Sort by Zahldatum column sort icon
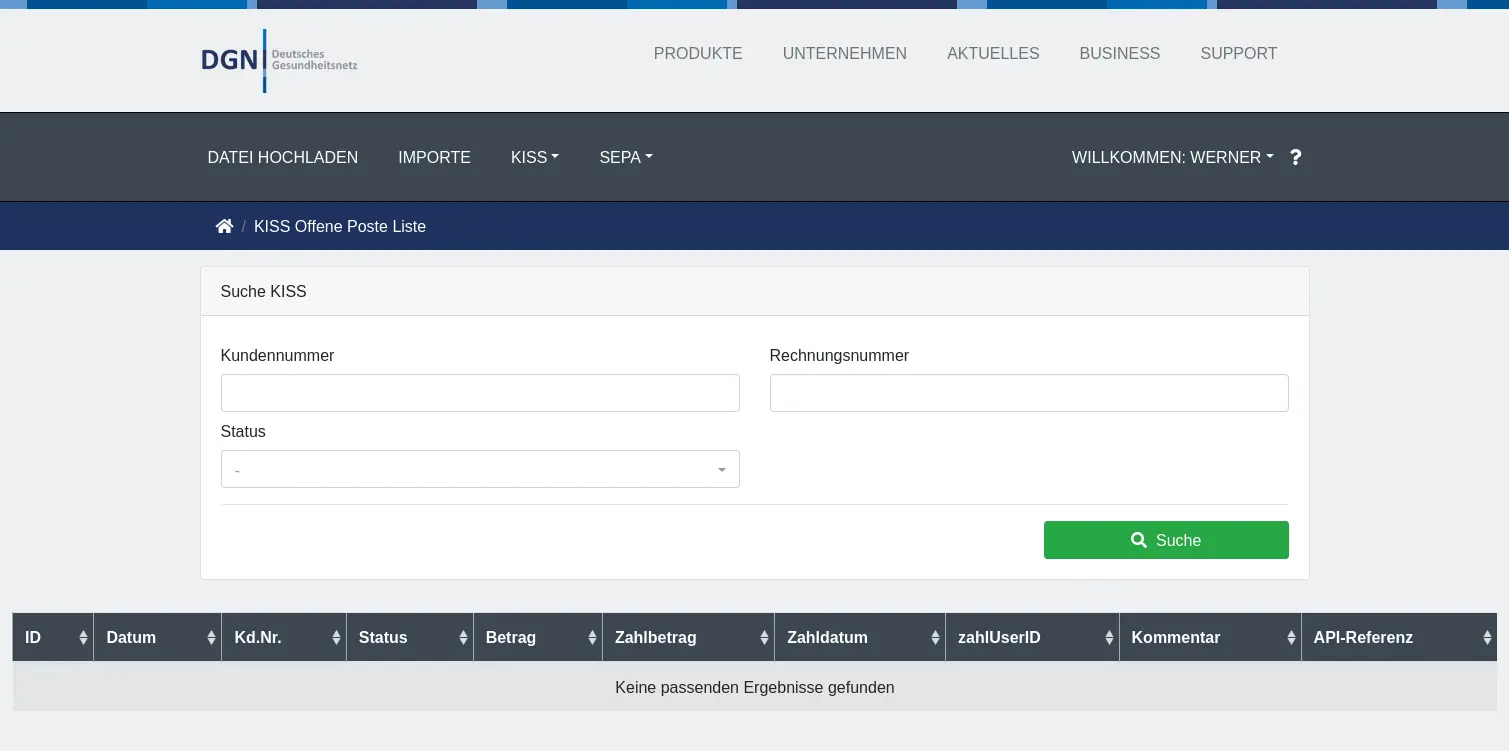 click(x=935, y=638)
